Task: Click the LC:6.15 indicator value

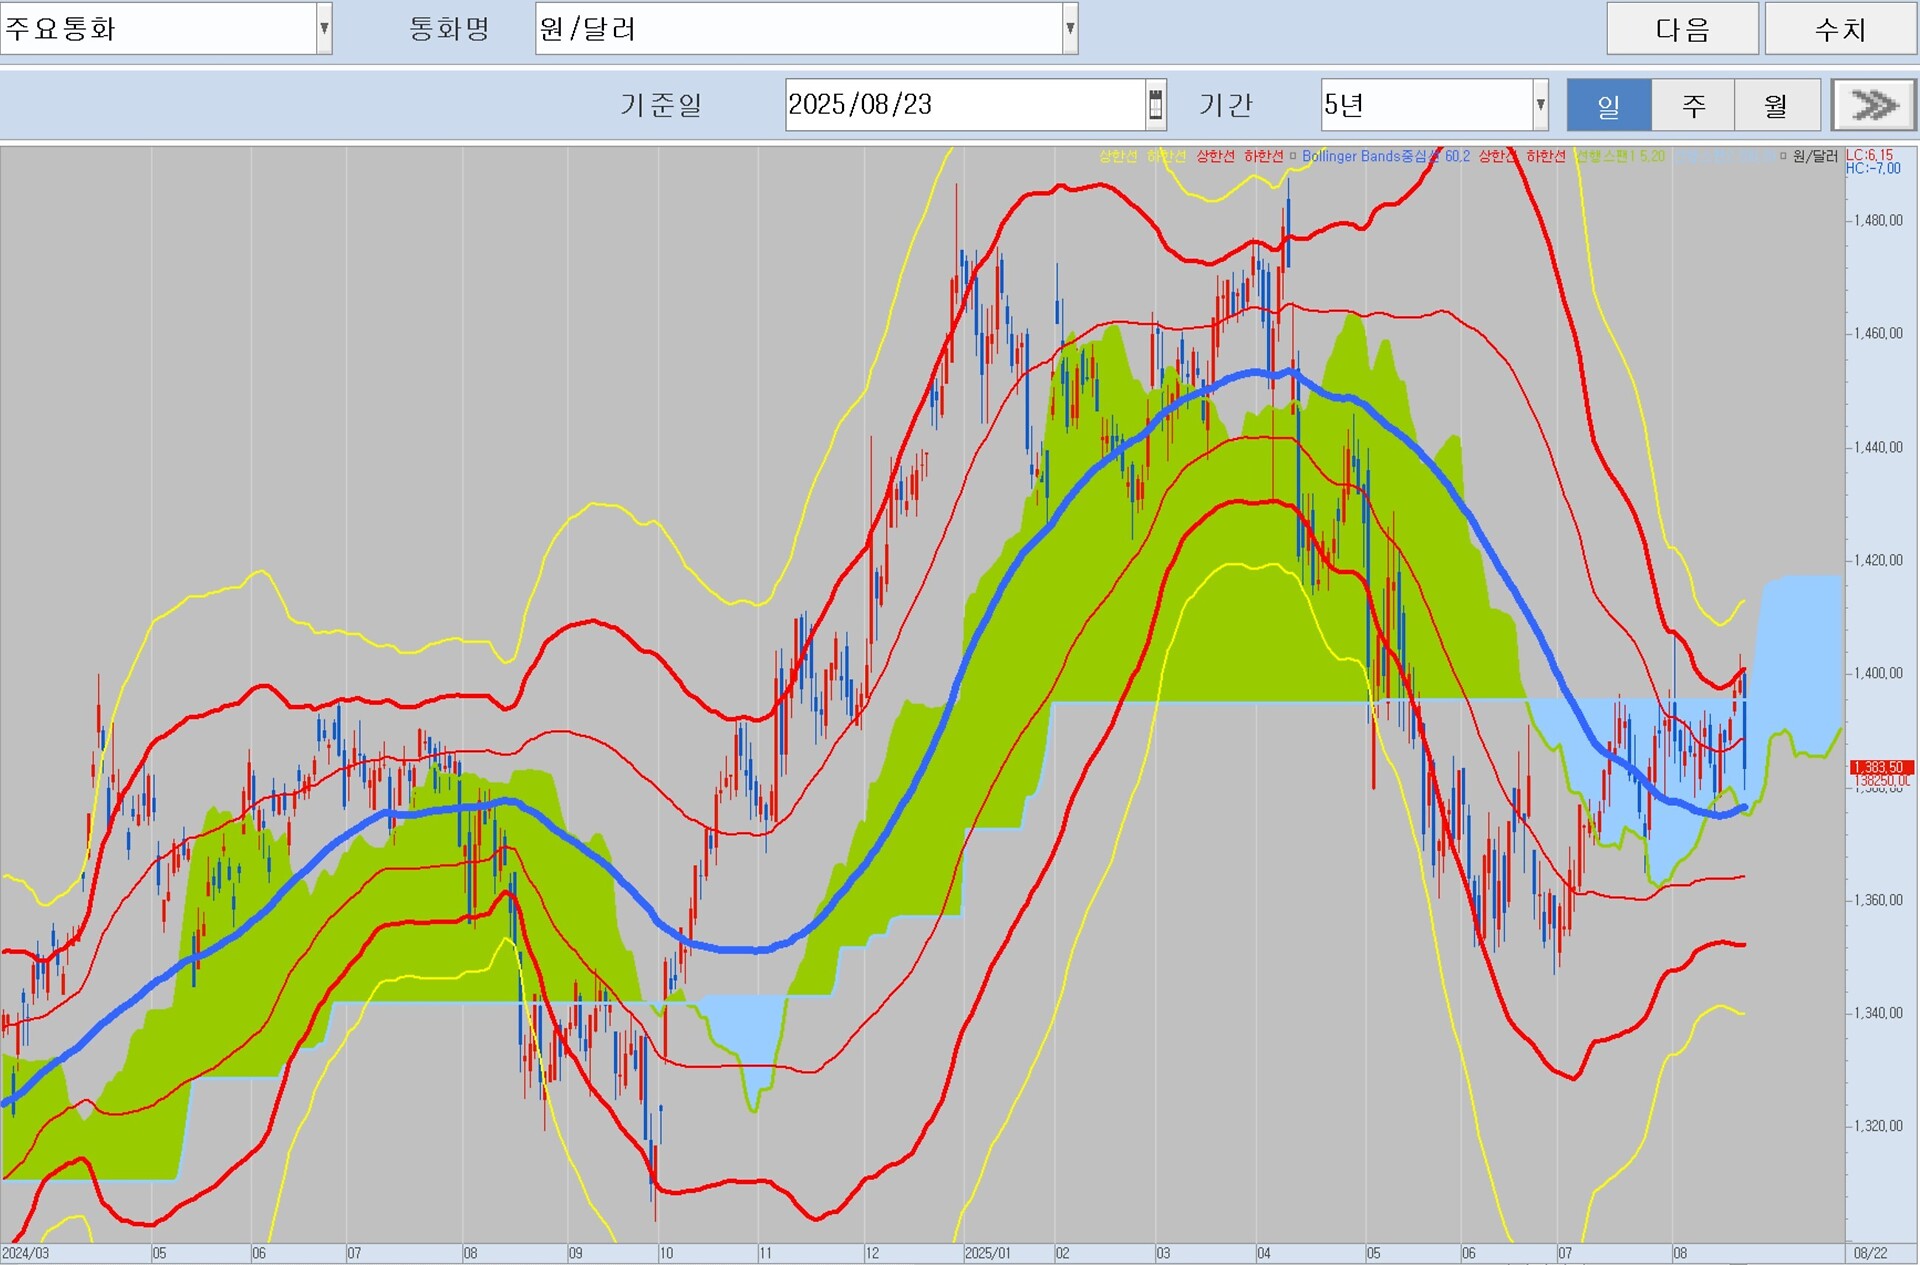Action: click(x=1870, y=155)
